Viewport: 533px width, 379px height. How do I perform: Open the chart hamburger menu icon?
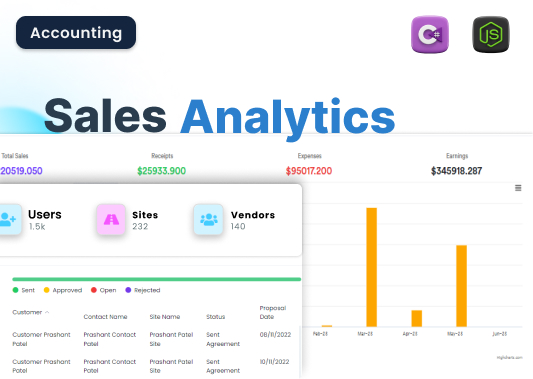[518, 188]
